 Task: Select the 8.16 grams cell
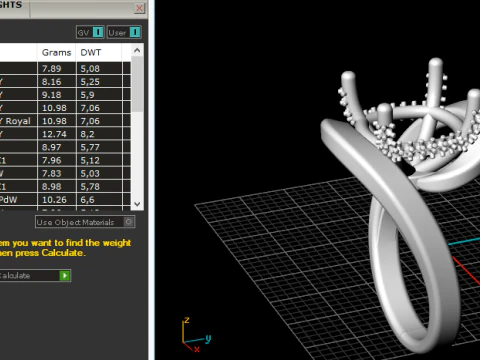tap(57, 82)
